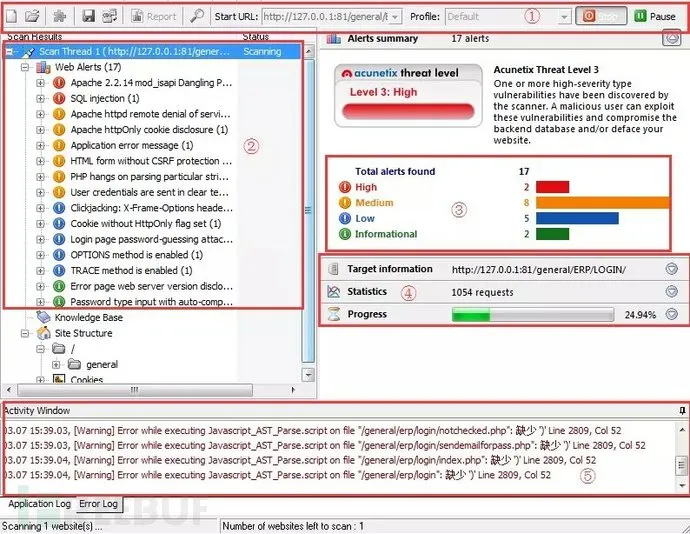Switch to the Application Log tab
The height and width of the screenshot is (534, 690).
[x=40, y=504]
